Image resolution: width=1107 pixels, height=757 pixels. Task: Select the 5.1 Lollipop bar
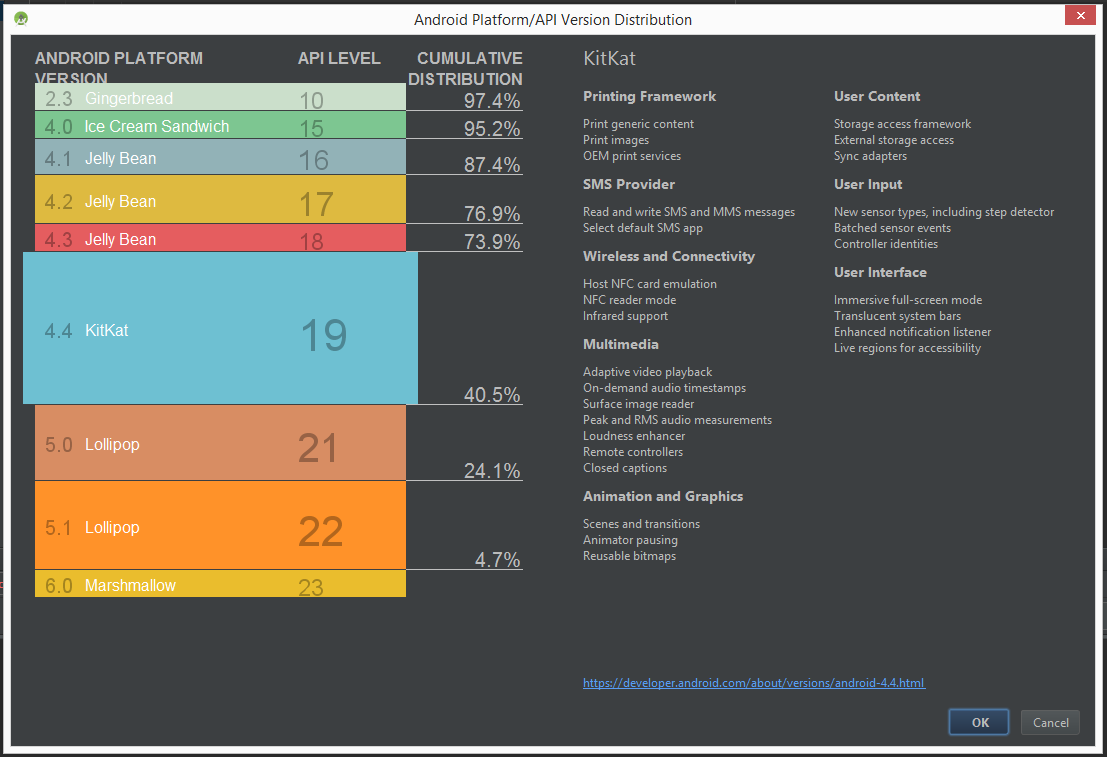click(220, 525)
